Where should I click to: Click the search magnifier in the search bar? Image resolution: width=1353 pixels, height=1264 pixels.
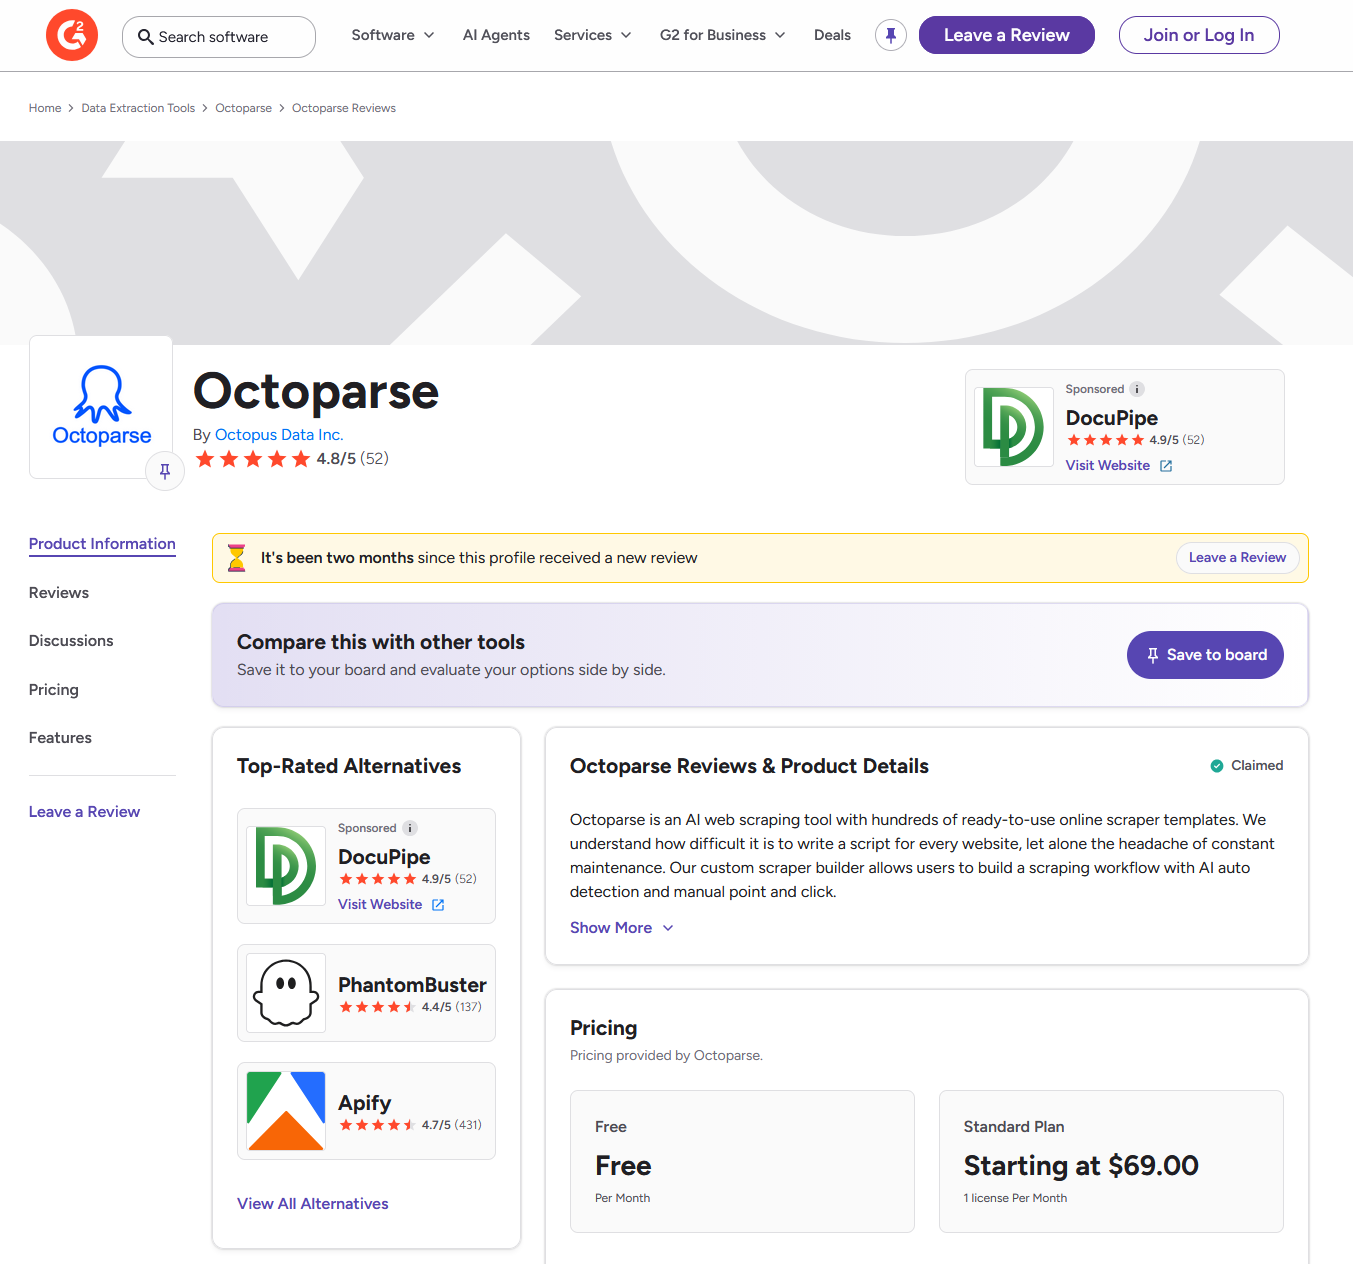click(x=146, y=36)
